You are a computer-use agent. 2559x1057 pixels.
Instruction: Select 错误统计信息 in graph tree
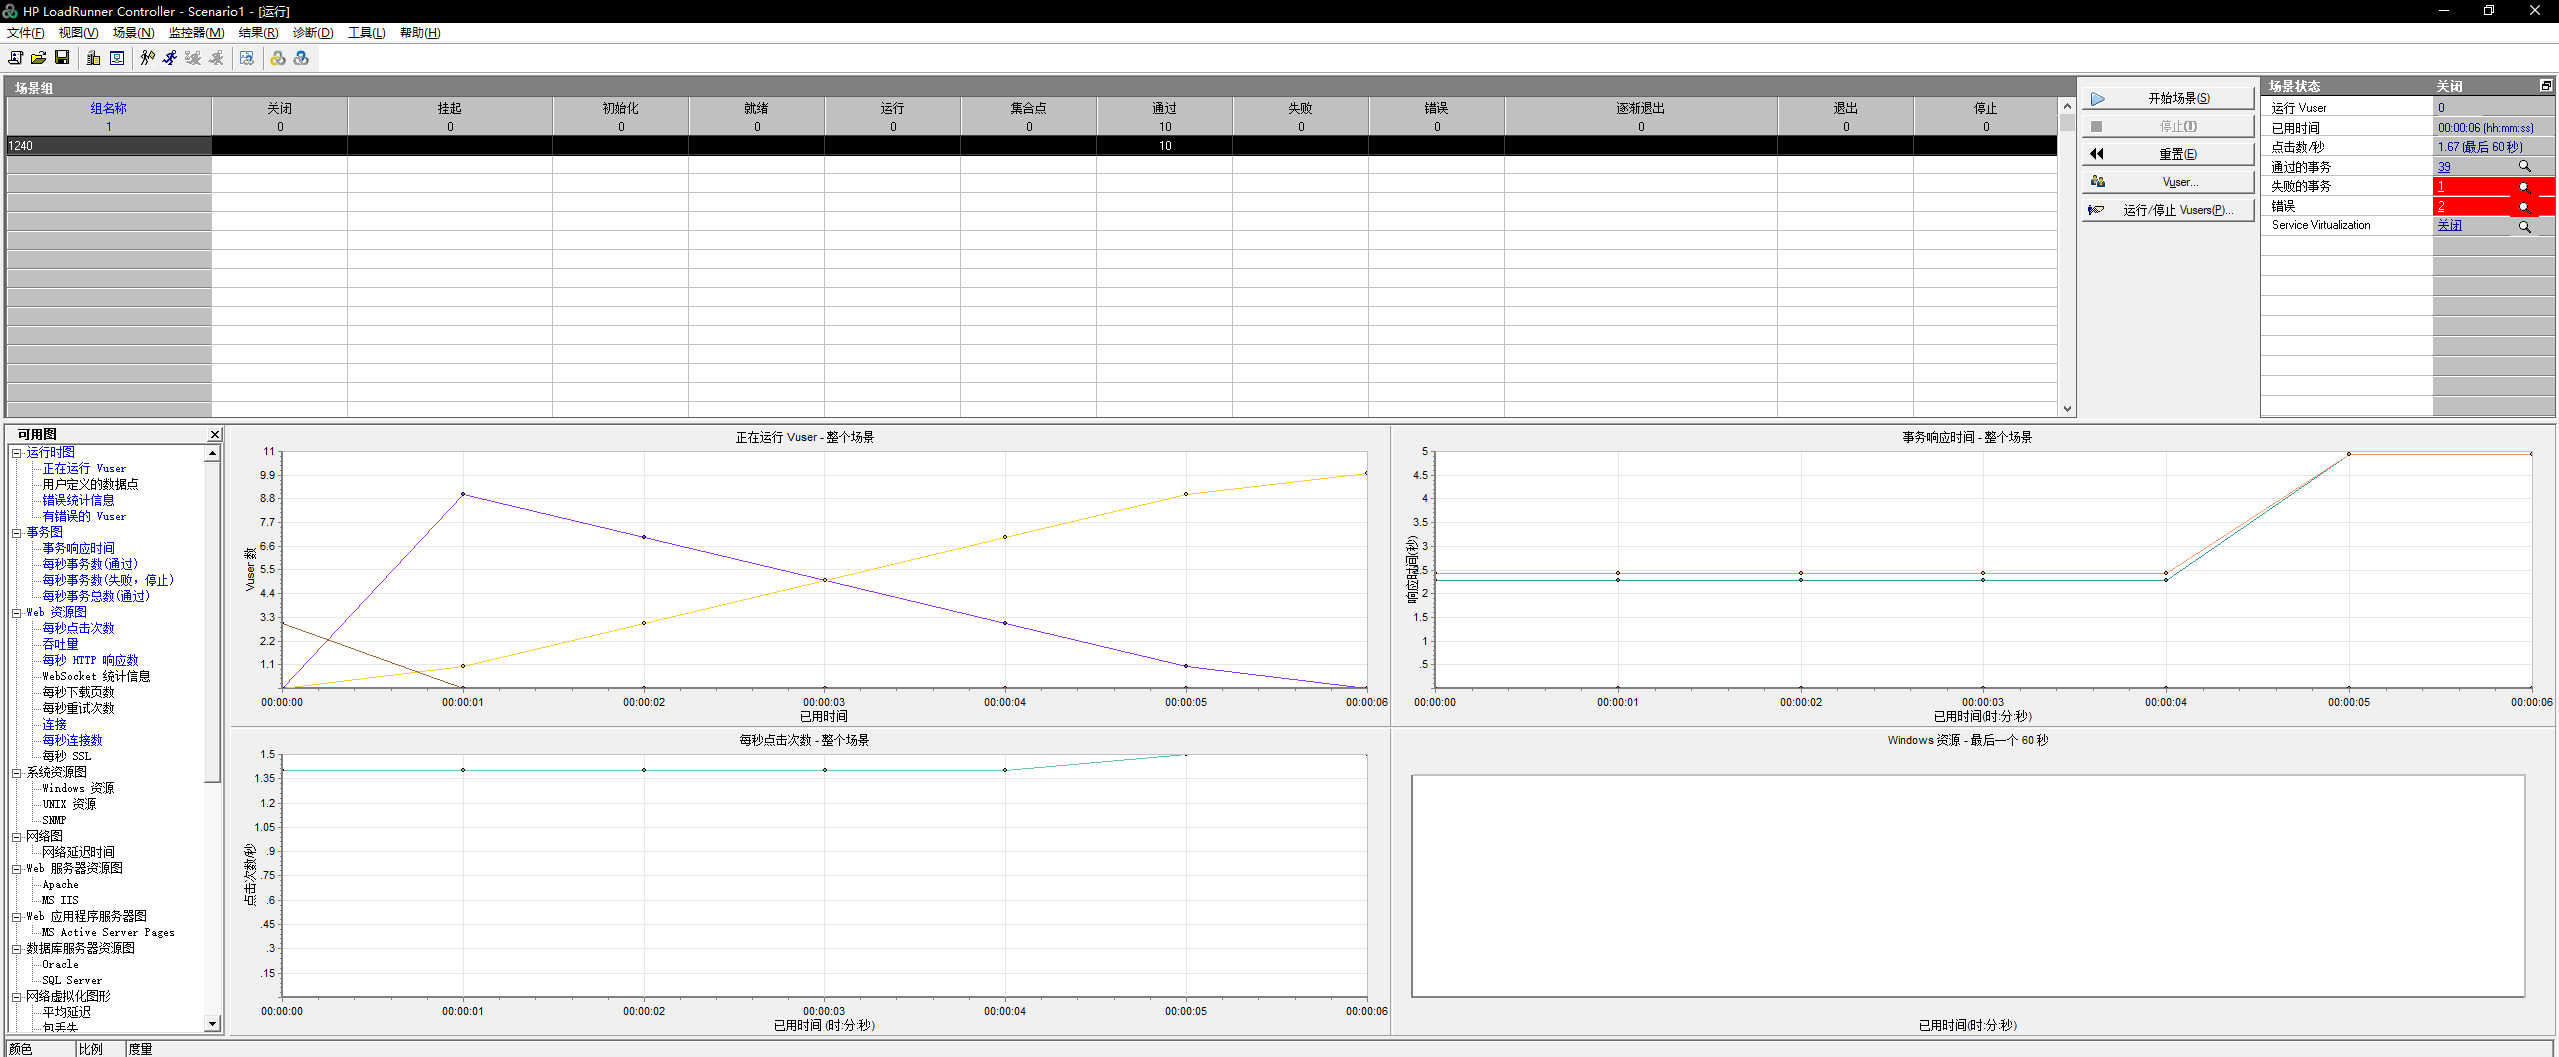pos(78,501)
